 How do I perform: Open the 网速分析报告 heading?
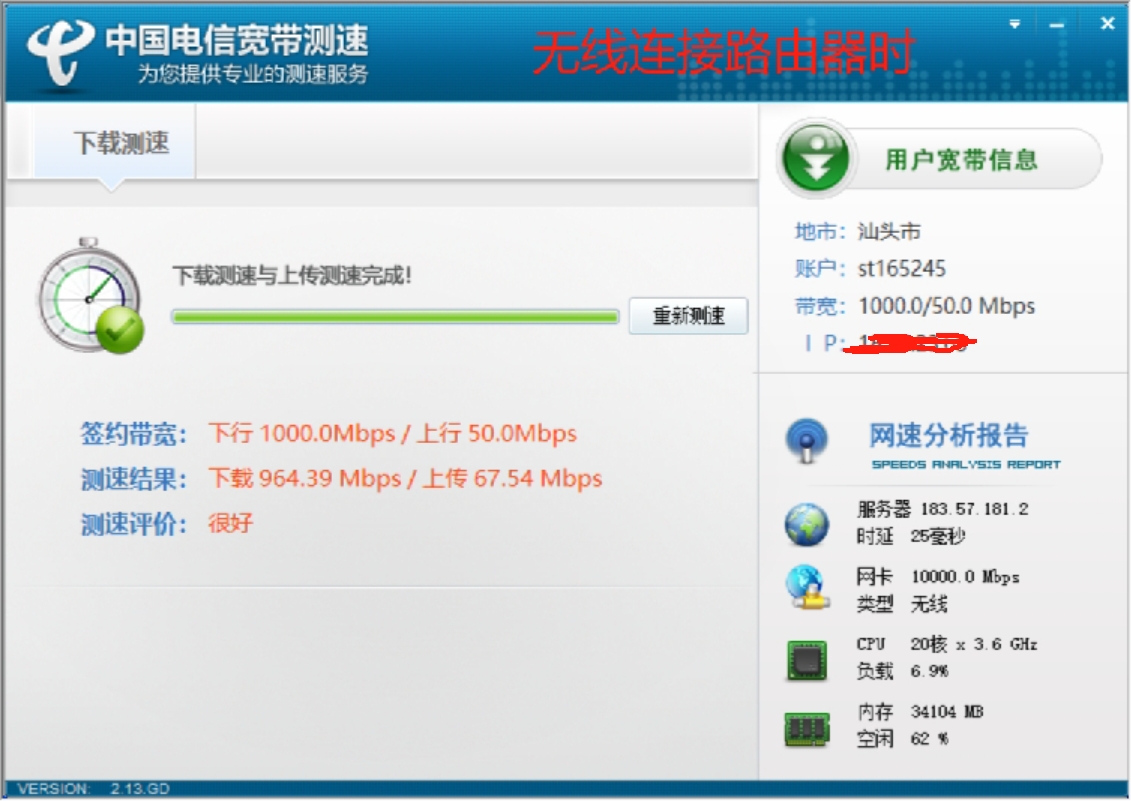point(948,435)
